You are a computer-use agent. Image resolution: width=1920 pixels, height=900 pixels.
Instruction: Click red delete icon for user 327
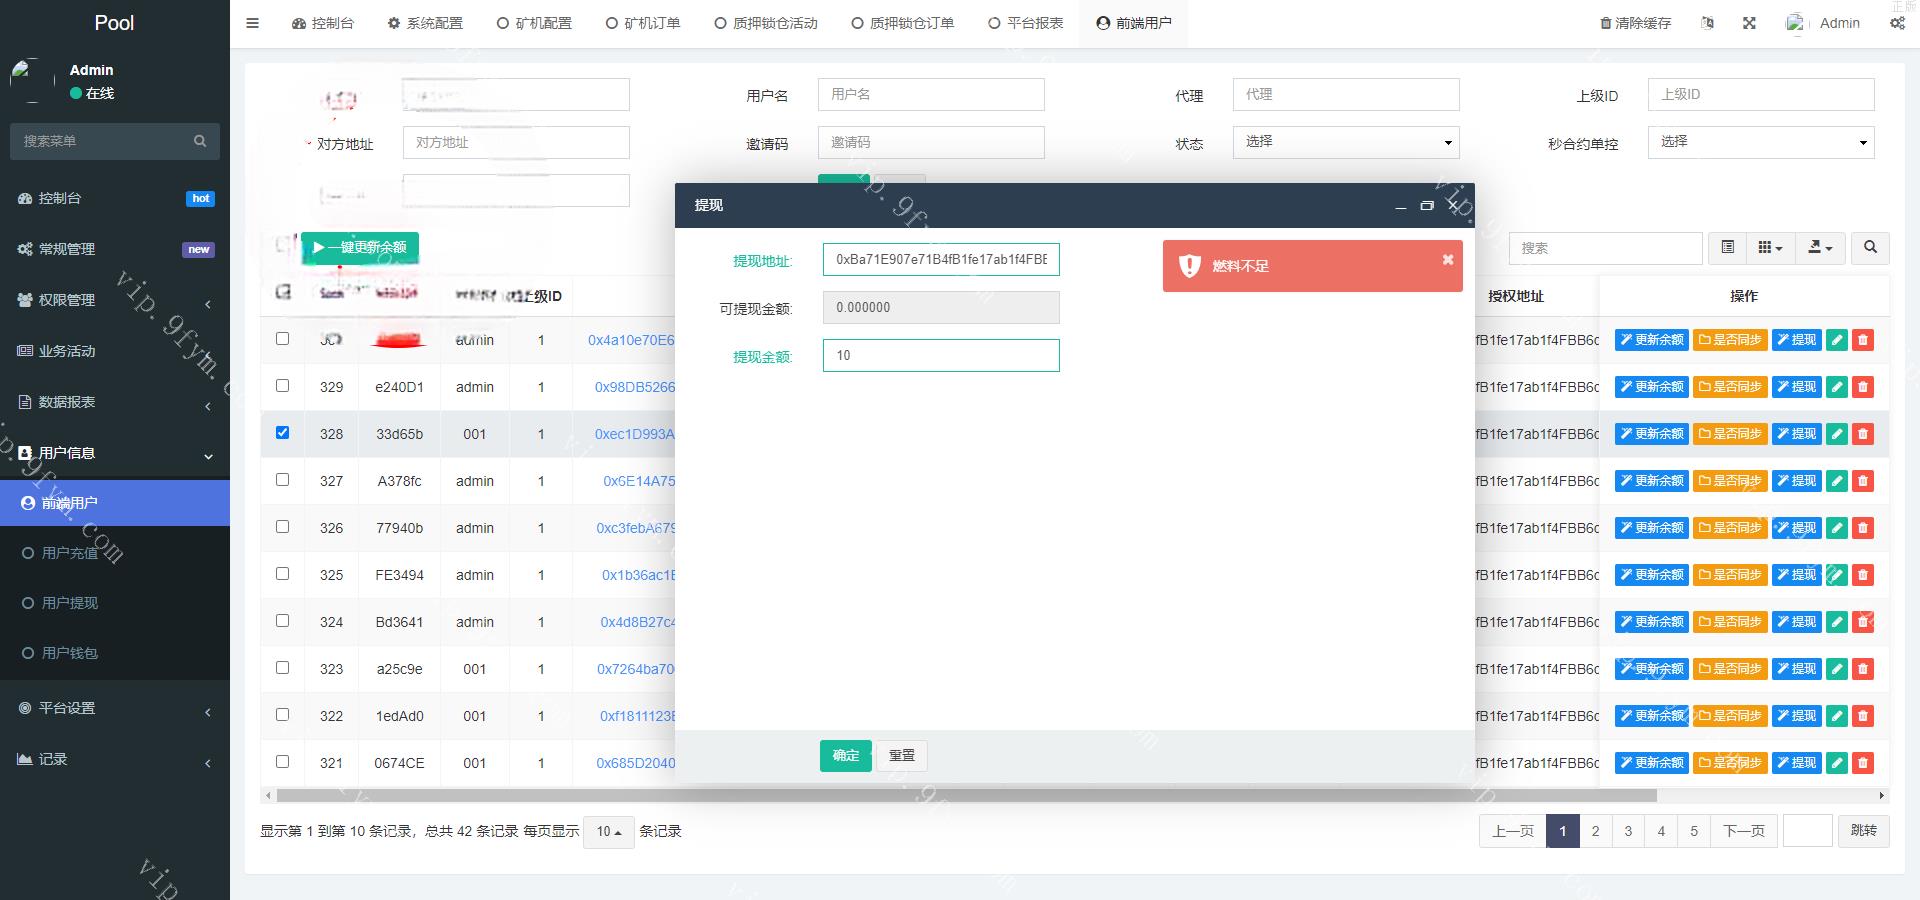coord(1862,481)
